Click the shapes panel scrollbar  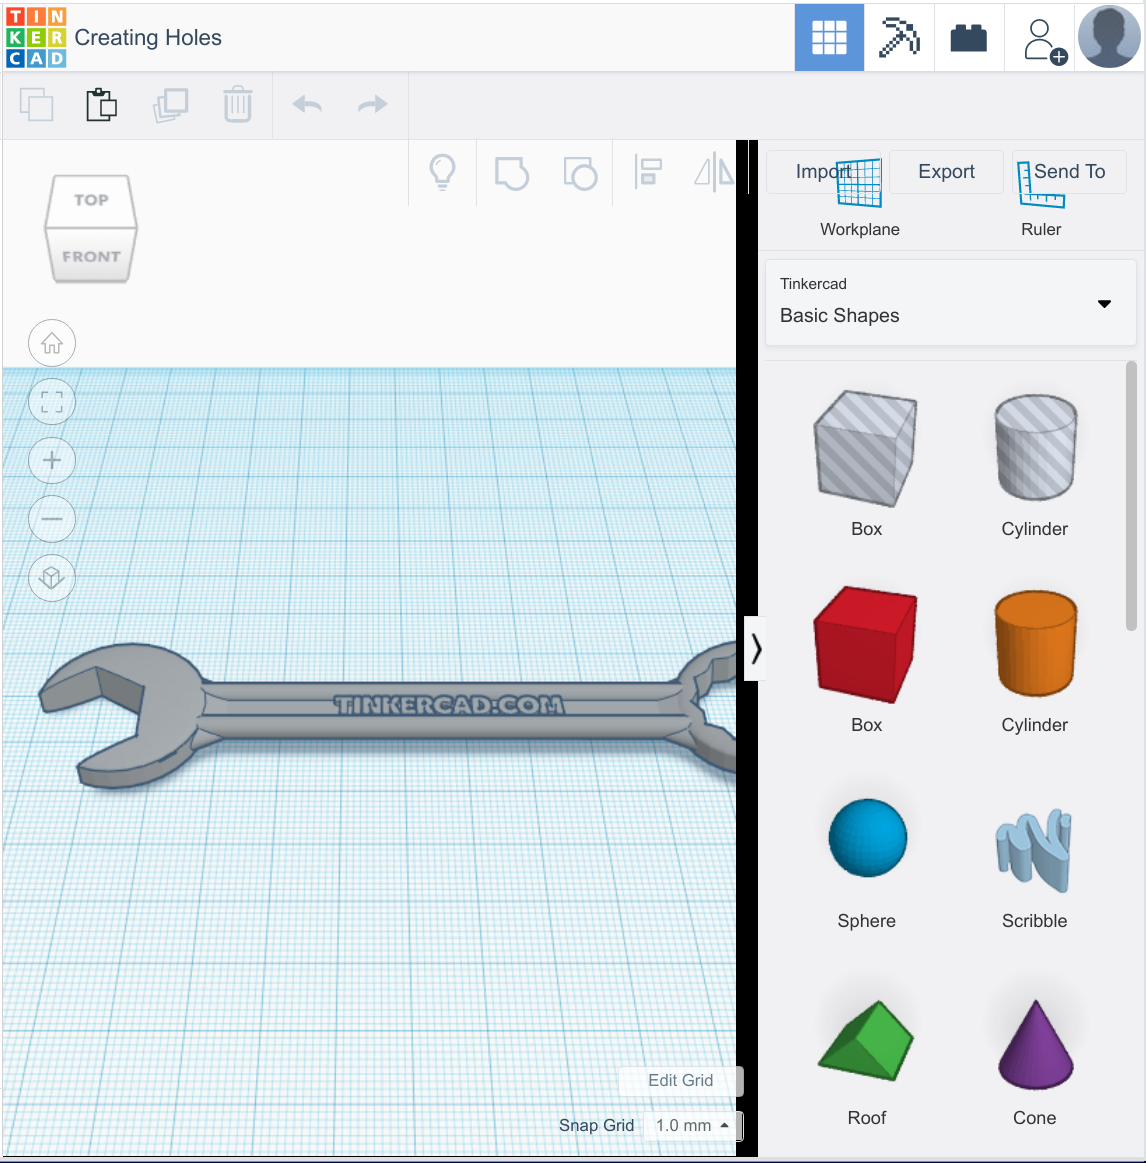1130,495
